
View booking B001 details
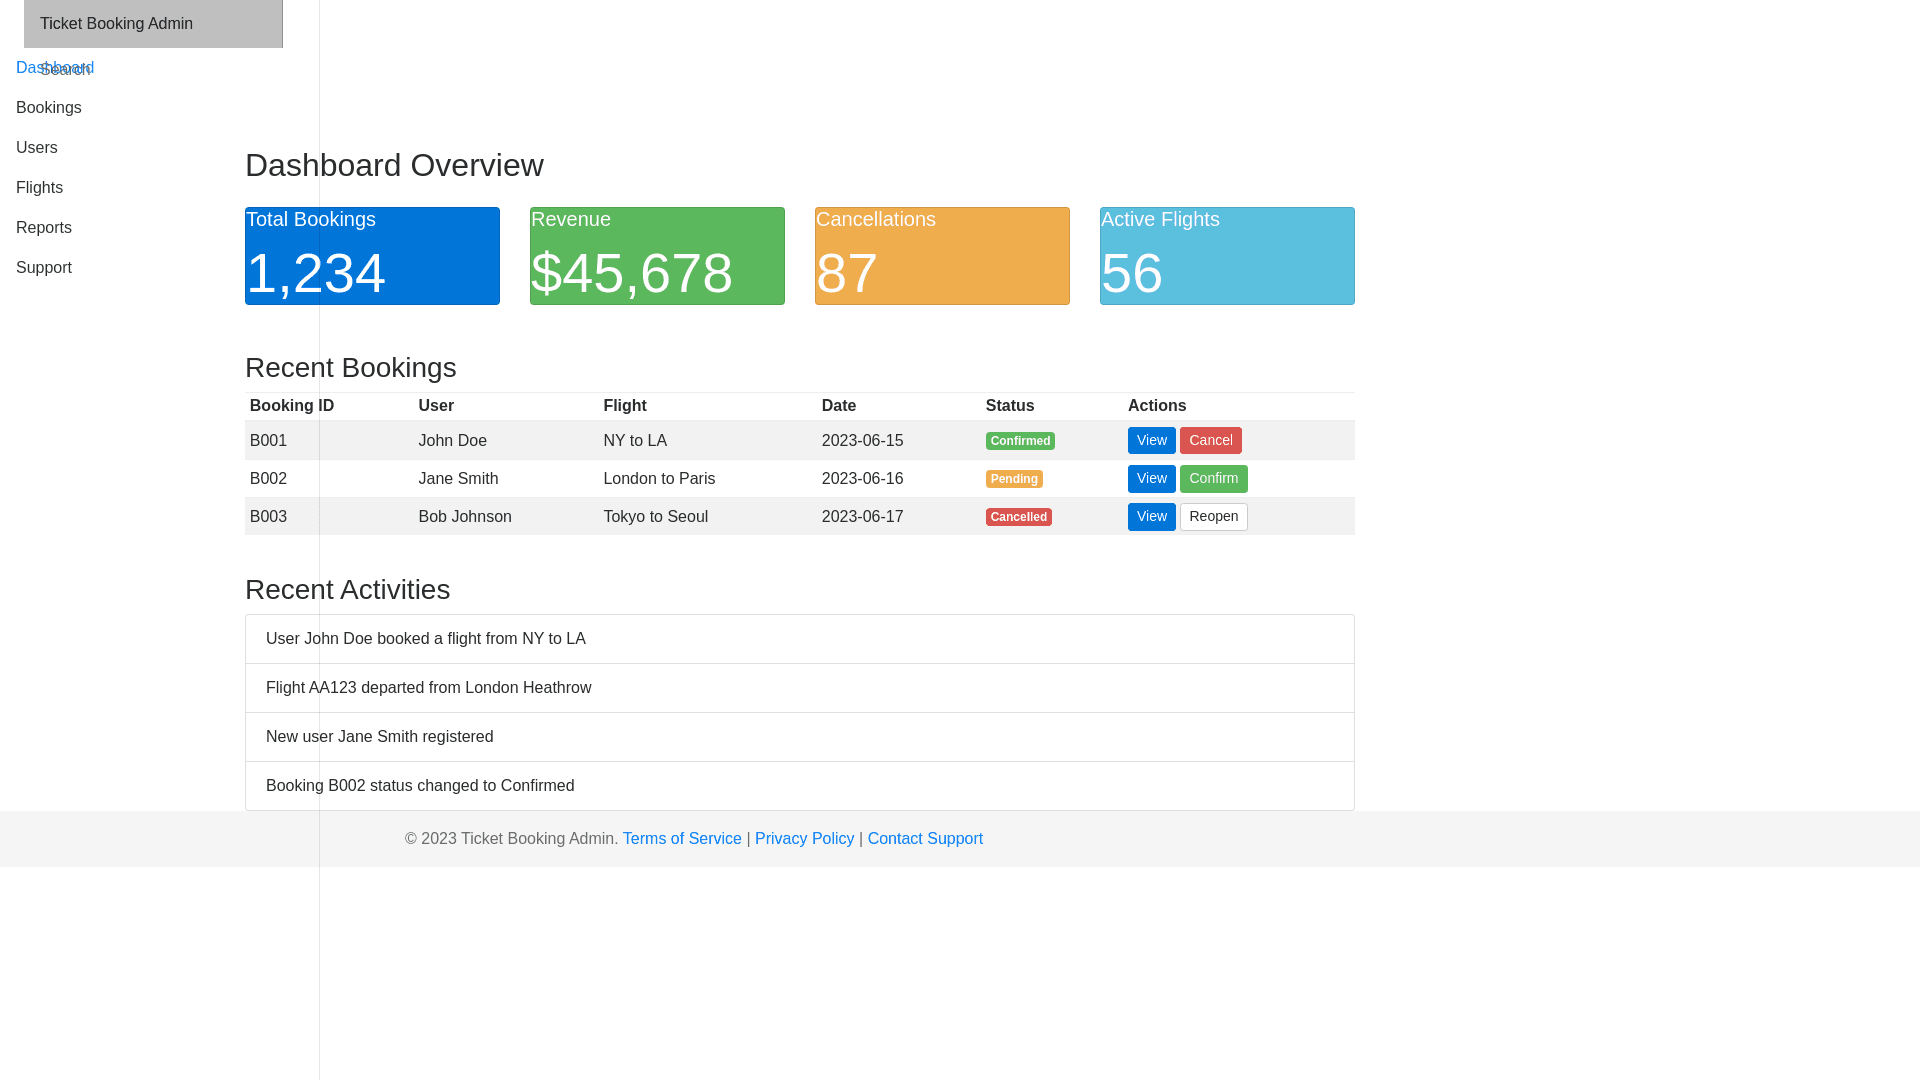pos(1151,441)
